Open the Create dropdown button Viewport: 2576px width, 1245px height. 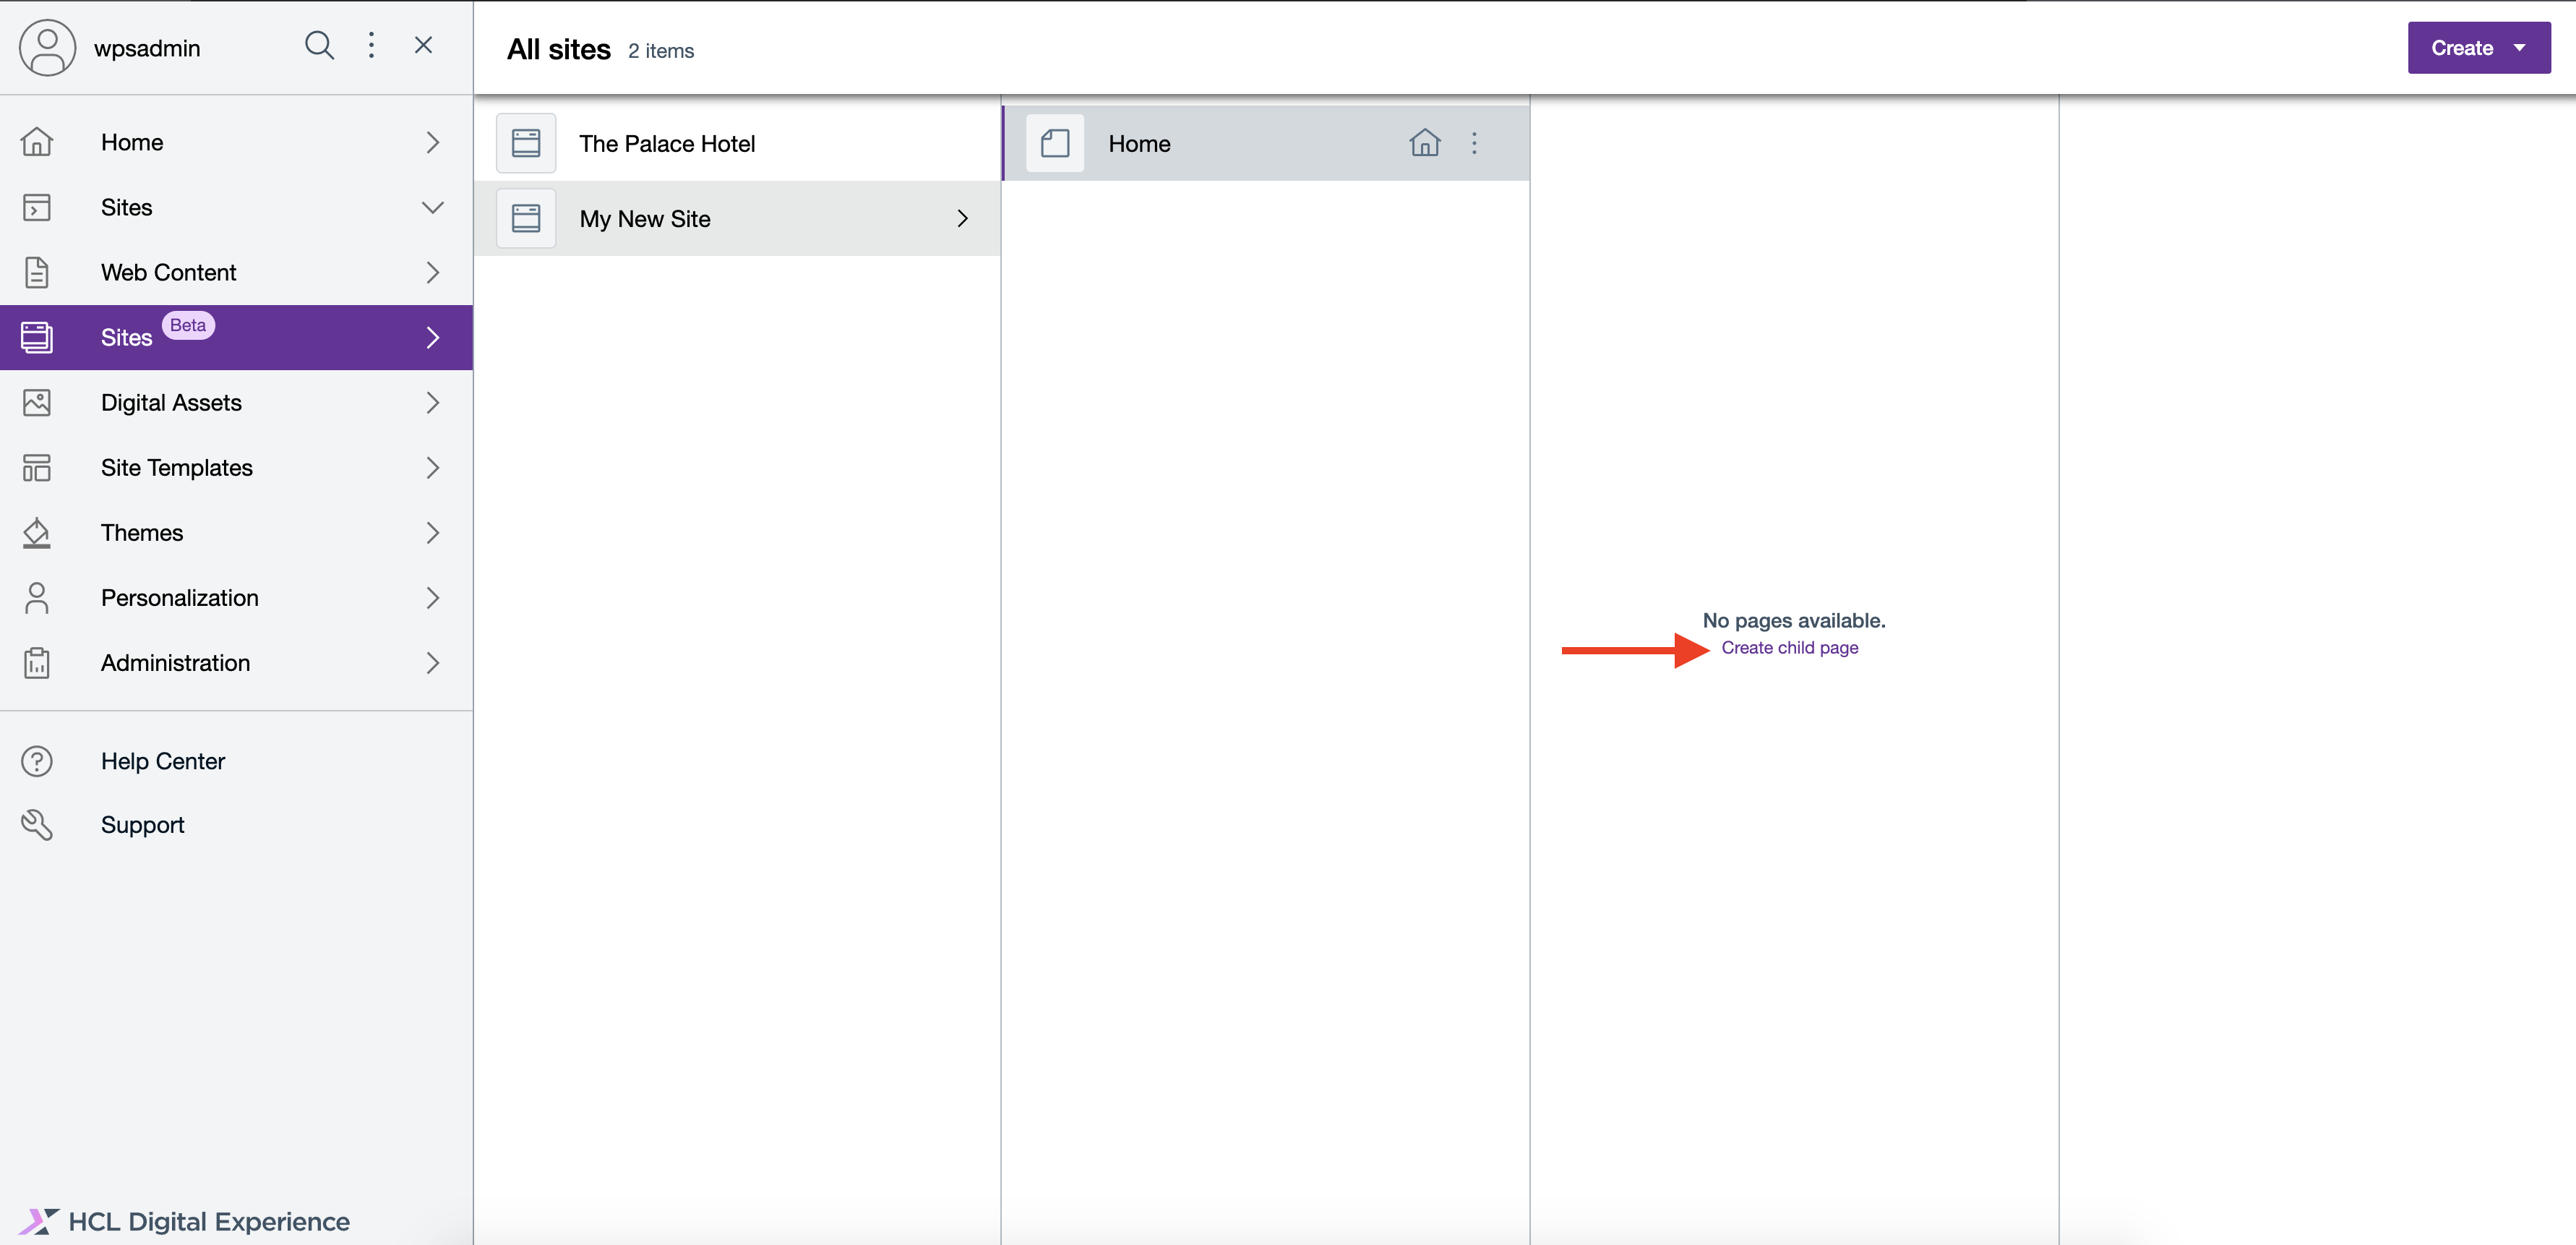(2478, 48)
